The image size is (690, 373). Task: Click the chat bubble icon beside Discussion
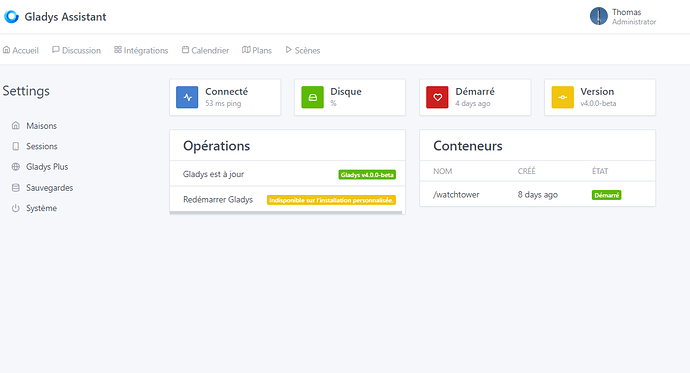[56, 50]
